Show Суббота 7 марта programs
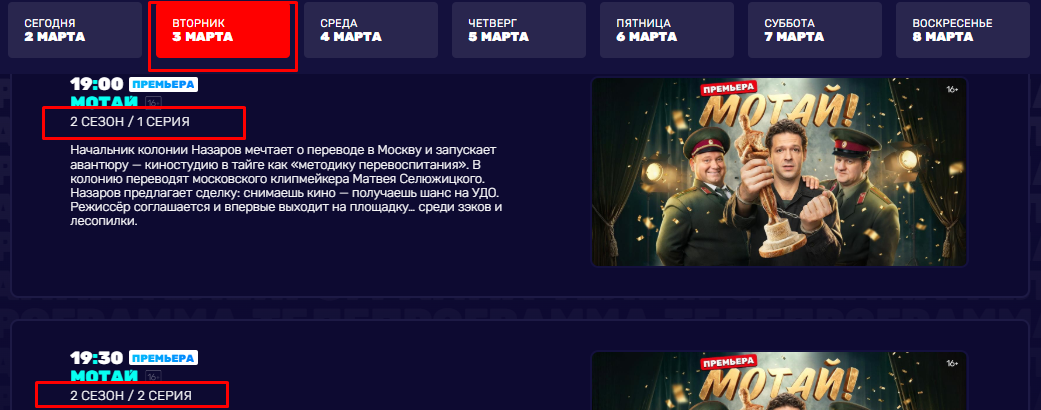Image resolution: width=1041 pixels, height=410 pixels. pos(815,30)
